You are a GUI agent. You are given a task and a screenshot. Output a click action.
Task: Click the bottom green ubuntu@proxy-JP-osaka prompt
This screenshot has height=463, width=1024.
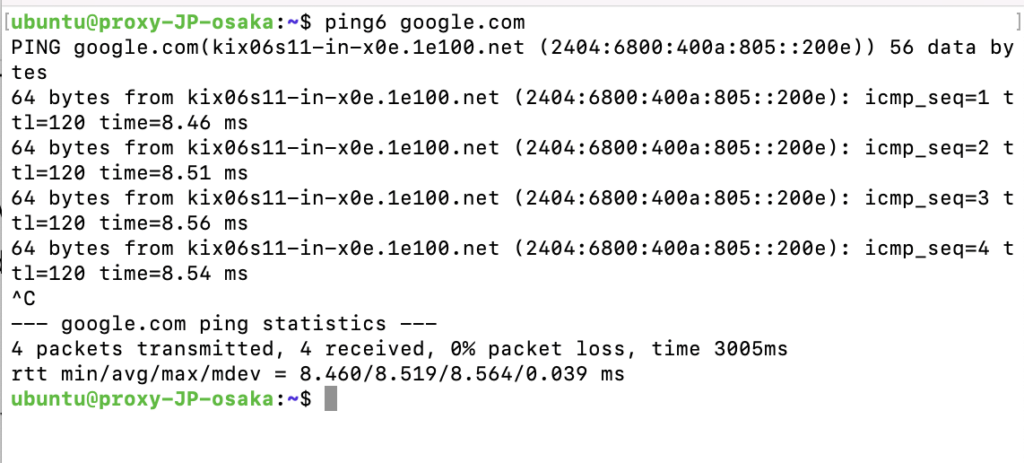tap(143, 399)
